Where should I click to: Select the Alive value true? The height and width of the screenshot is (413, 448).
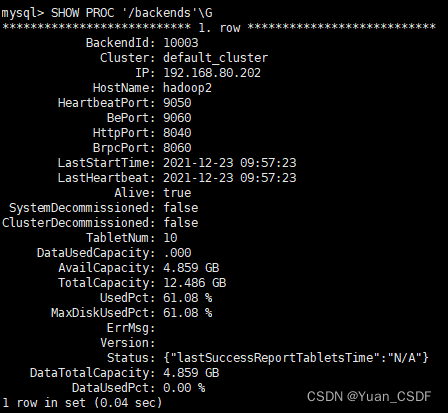(x=177, y=193)
